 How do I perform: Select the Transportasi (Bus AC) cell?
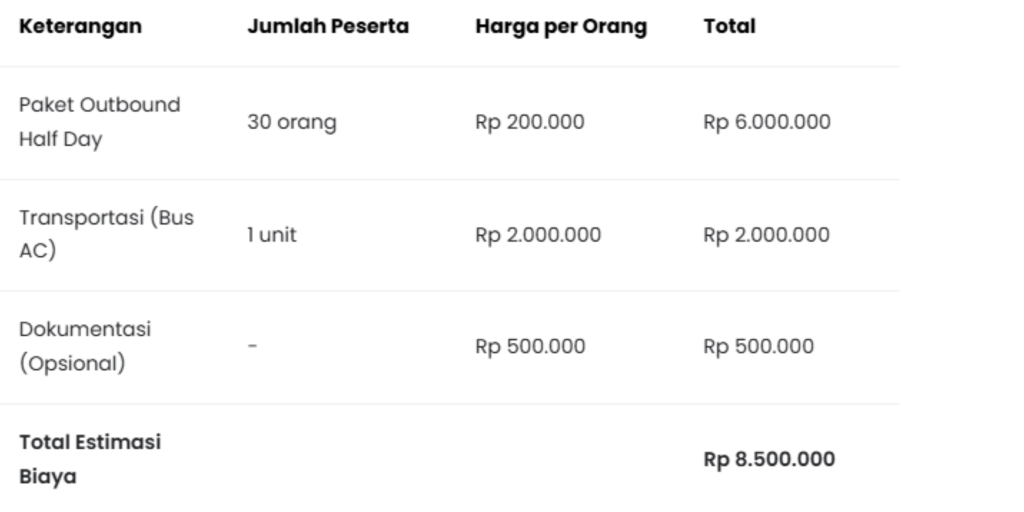click(x=106, y=234)
